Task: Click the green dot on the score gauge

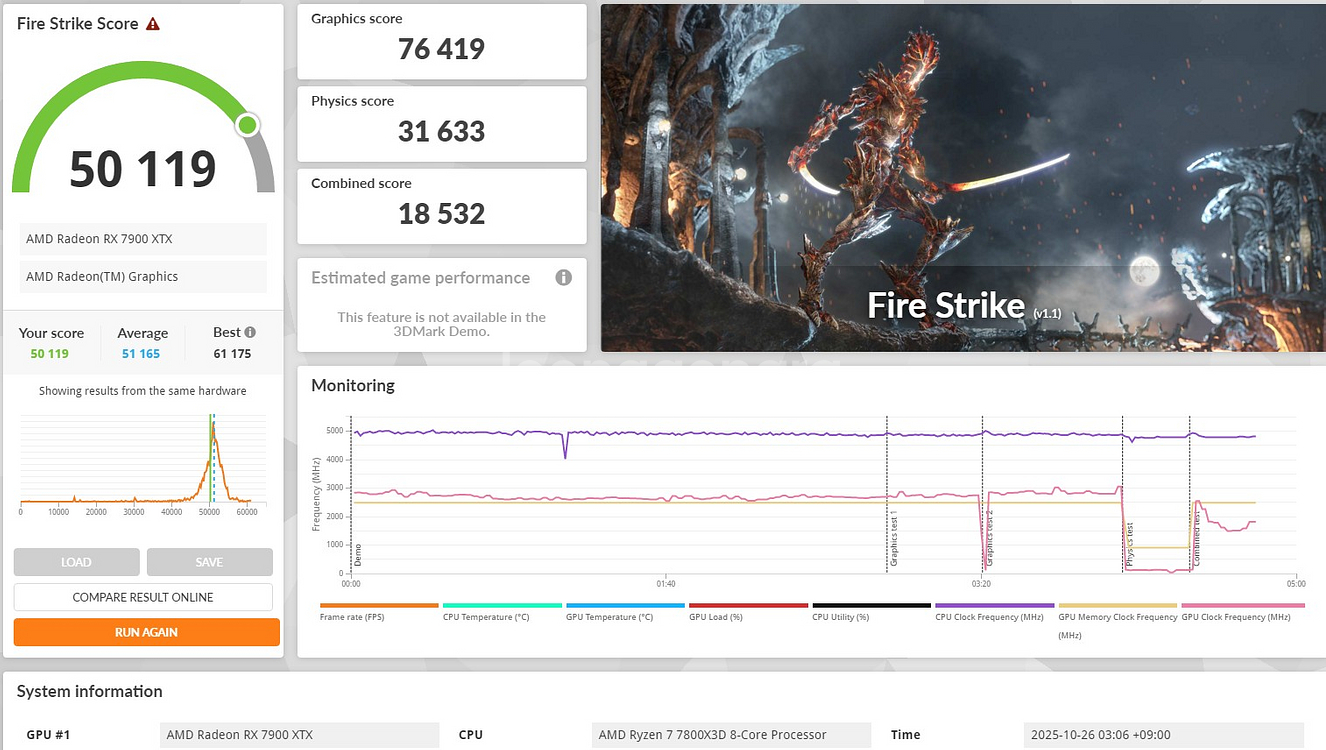Action: (247, 125)
